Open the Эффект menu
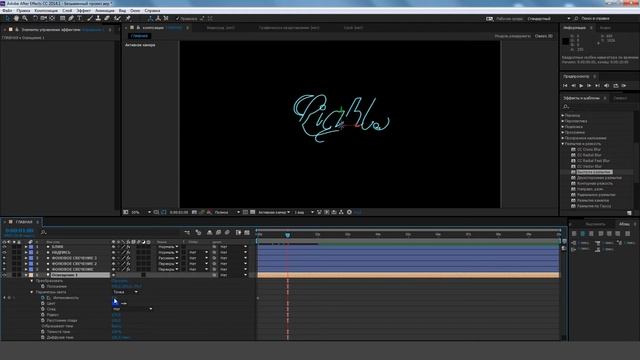Image resolution: width=640 pixels, height=360 pixels. [84, 11]
